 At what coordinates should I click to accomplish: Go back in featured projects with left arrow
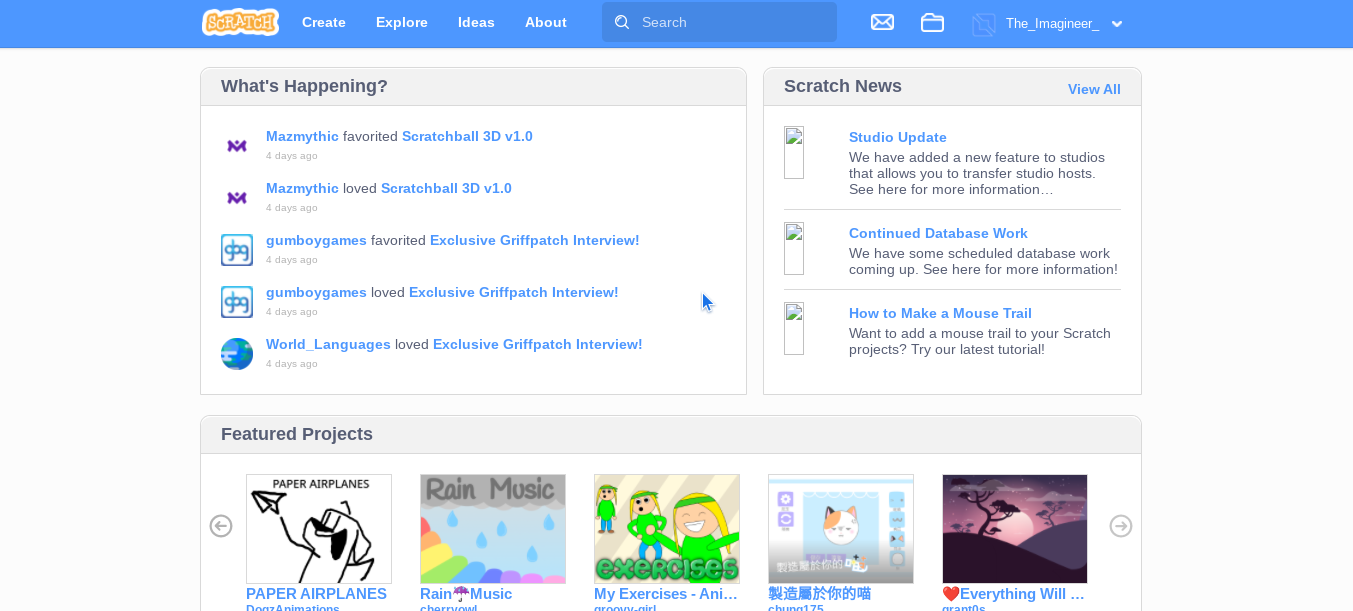(x=220, y=525)
